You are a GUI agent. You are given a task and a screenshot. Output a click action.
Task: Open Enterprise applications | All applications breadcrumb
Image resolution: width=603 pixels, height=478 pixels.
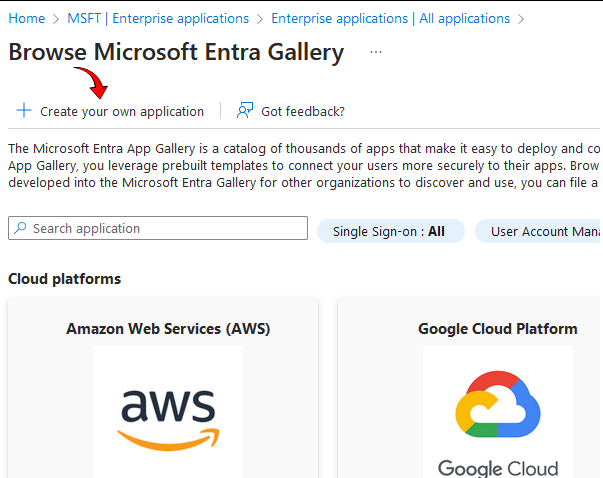(391, 18)
